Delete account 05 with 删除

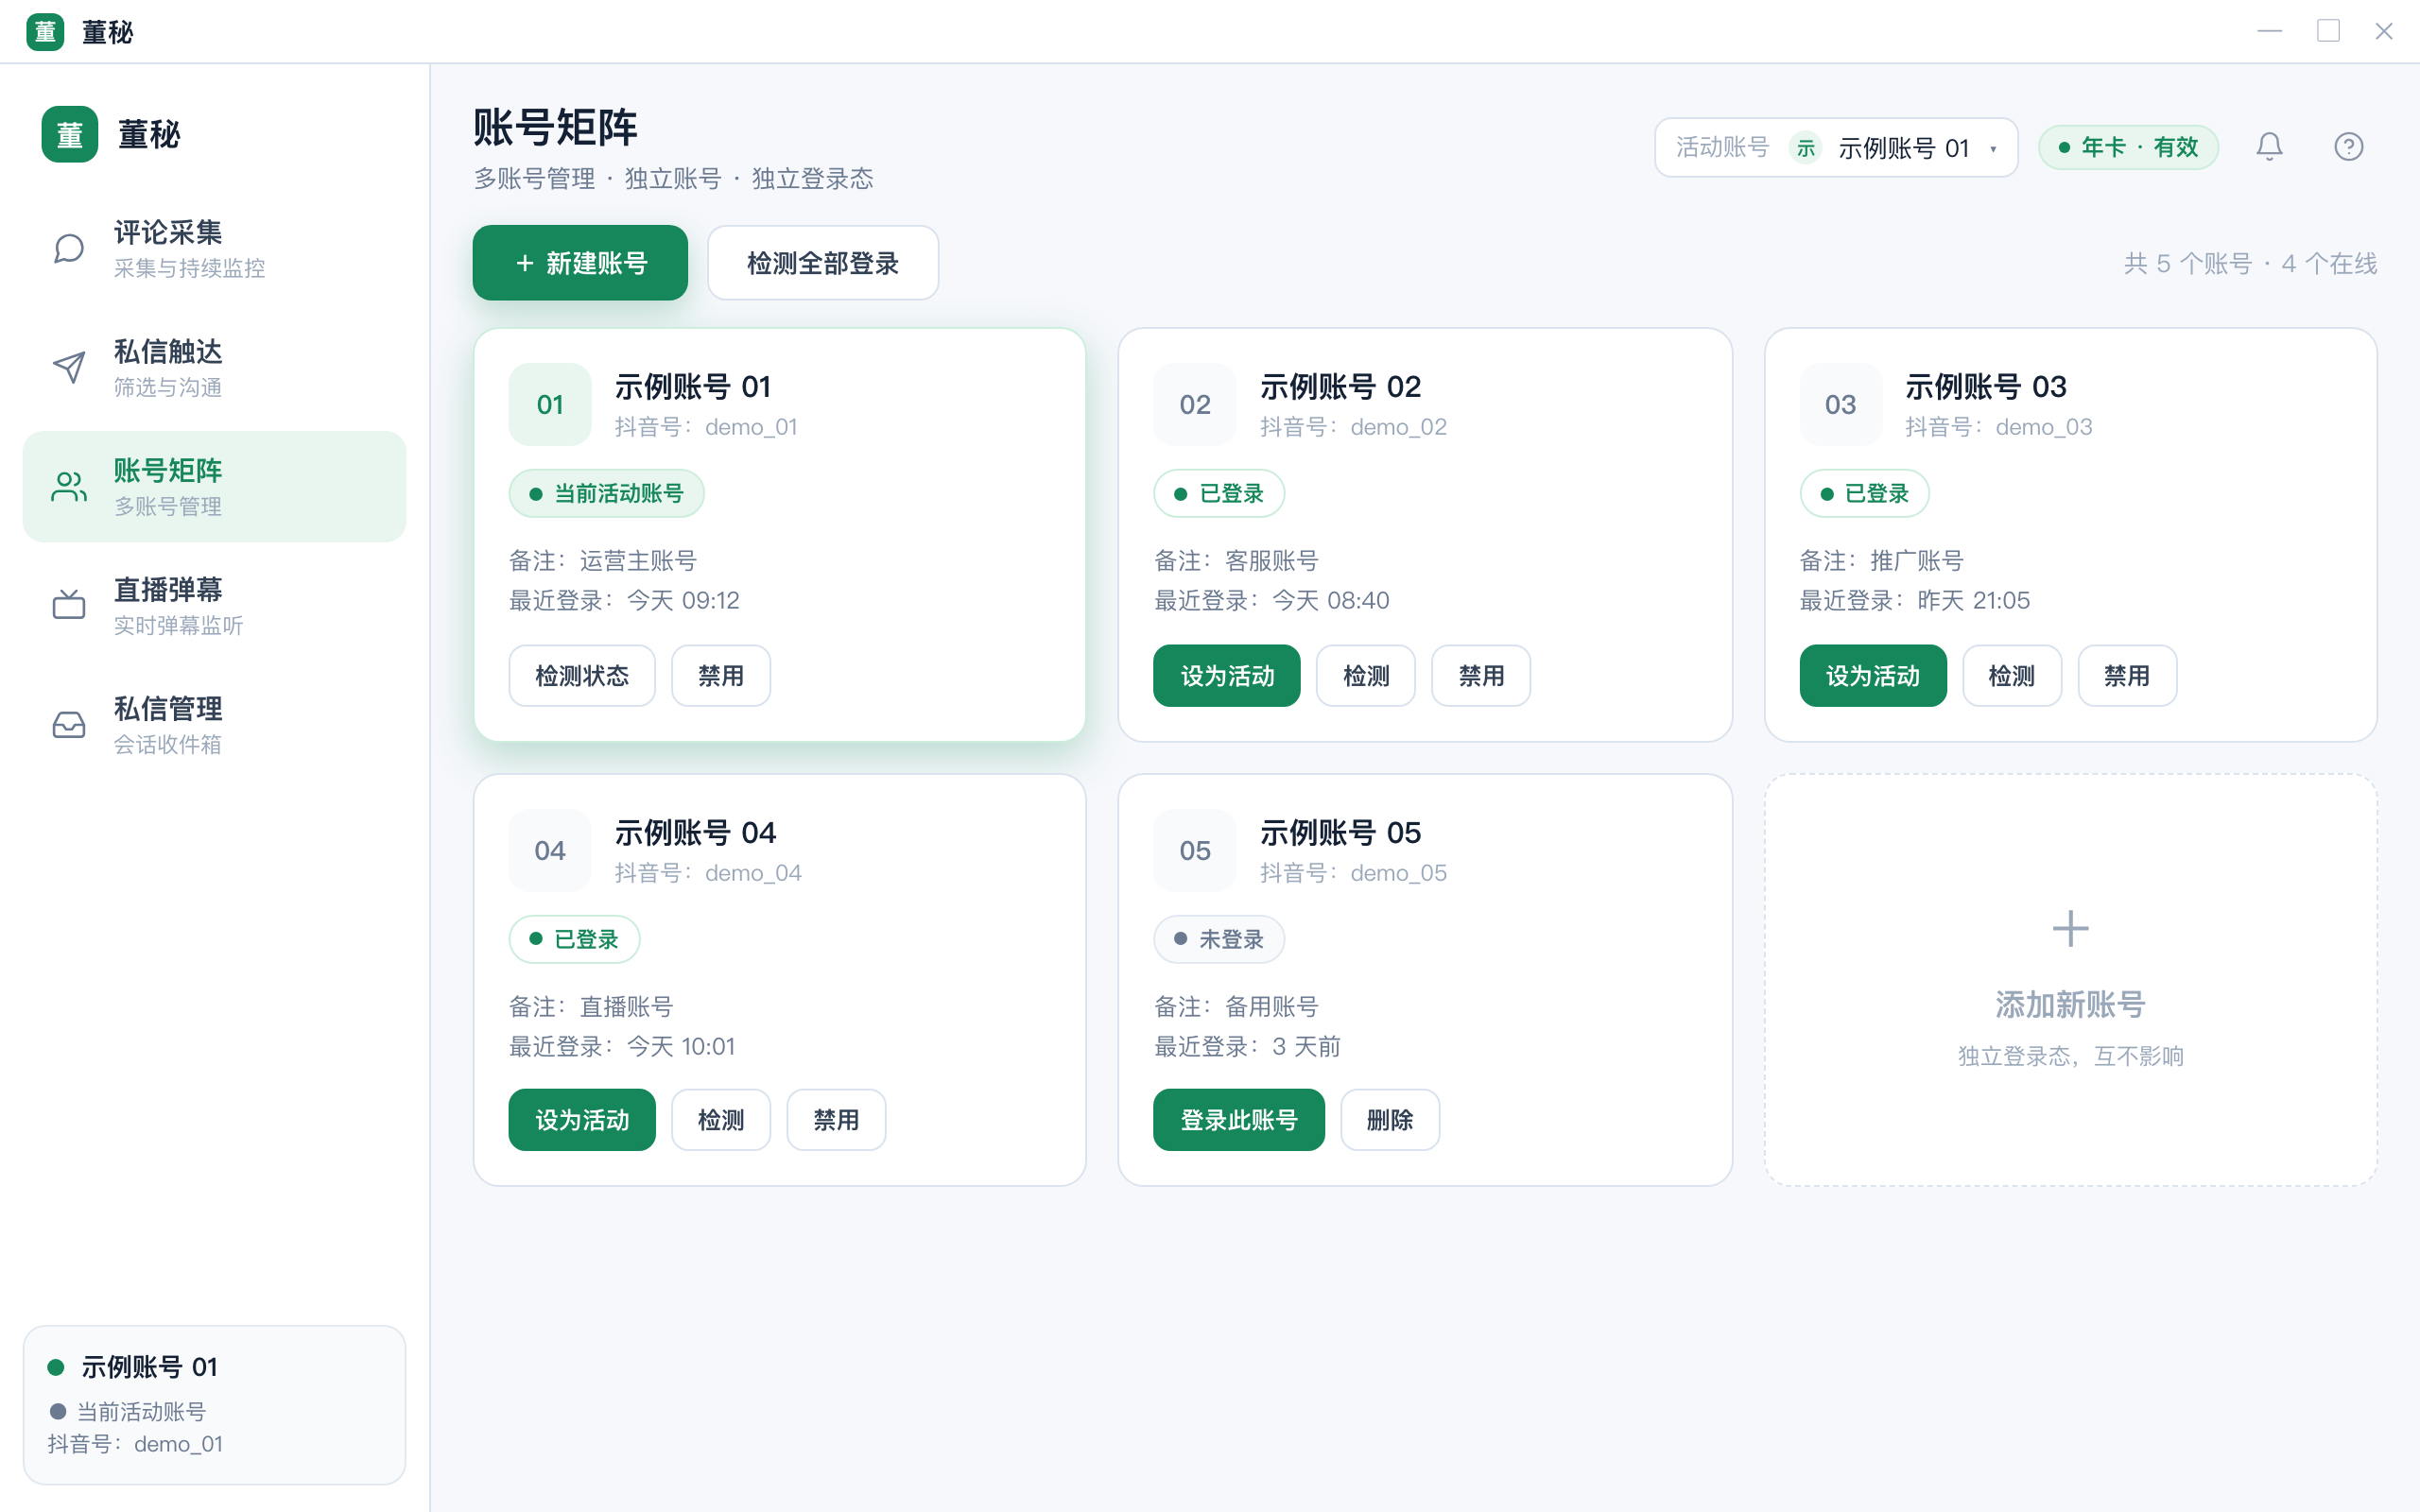1390,1120
